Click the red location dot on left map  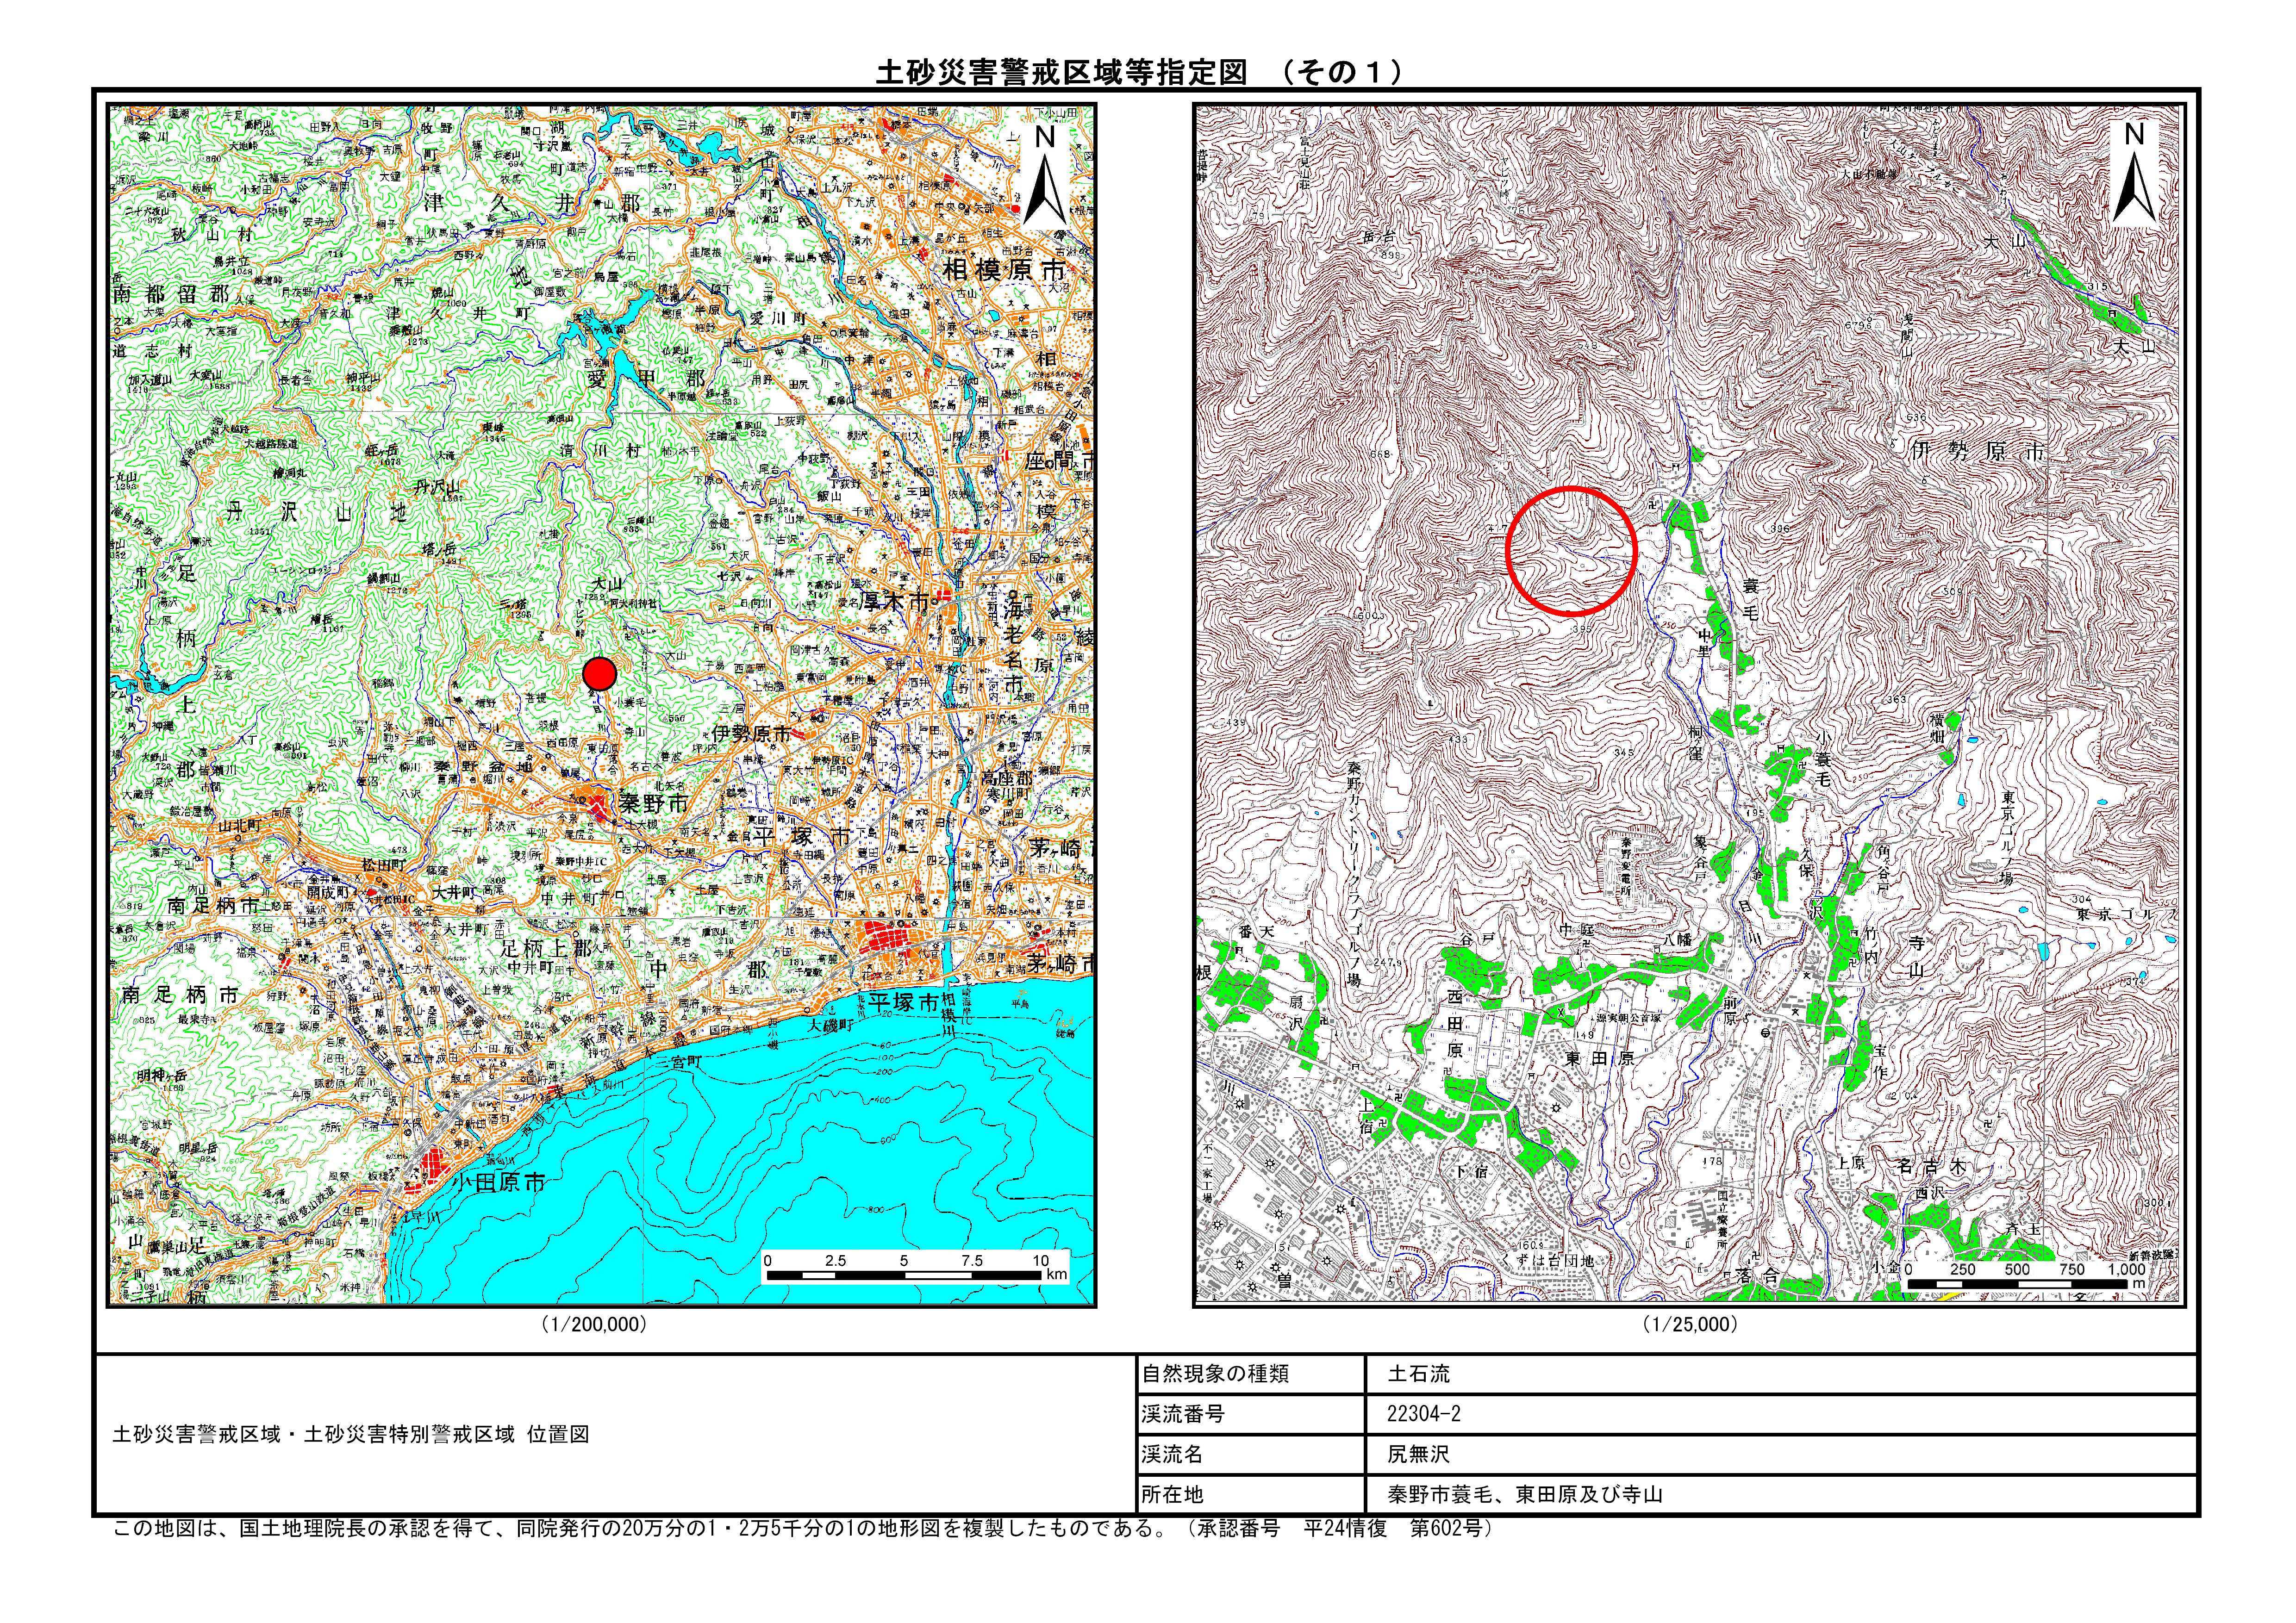coord(599,674)
